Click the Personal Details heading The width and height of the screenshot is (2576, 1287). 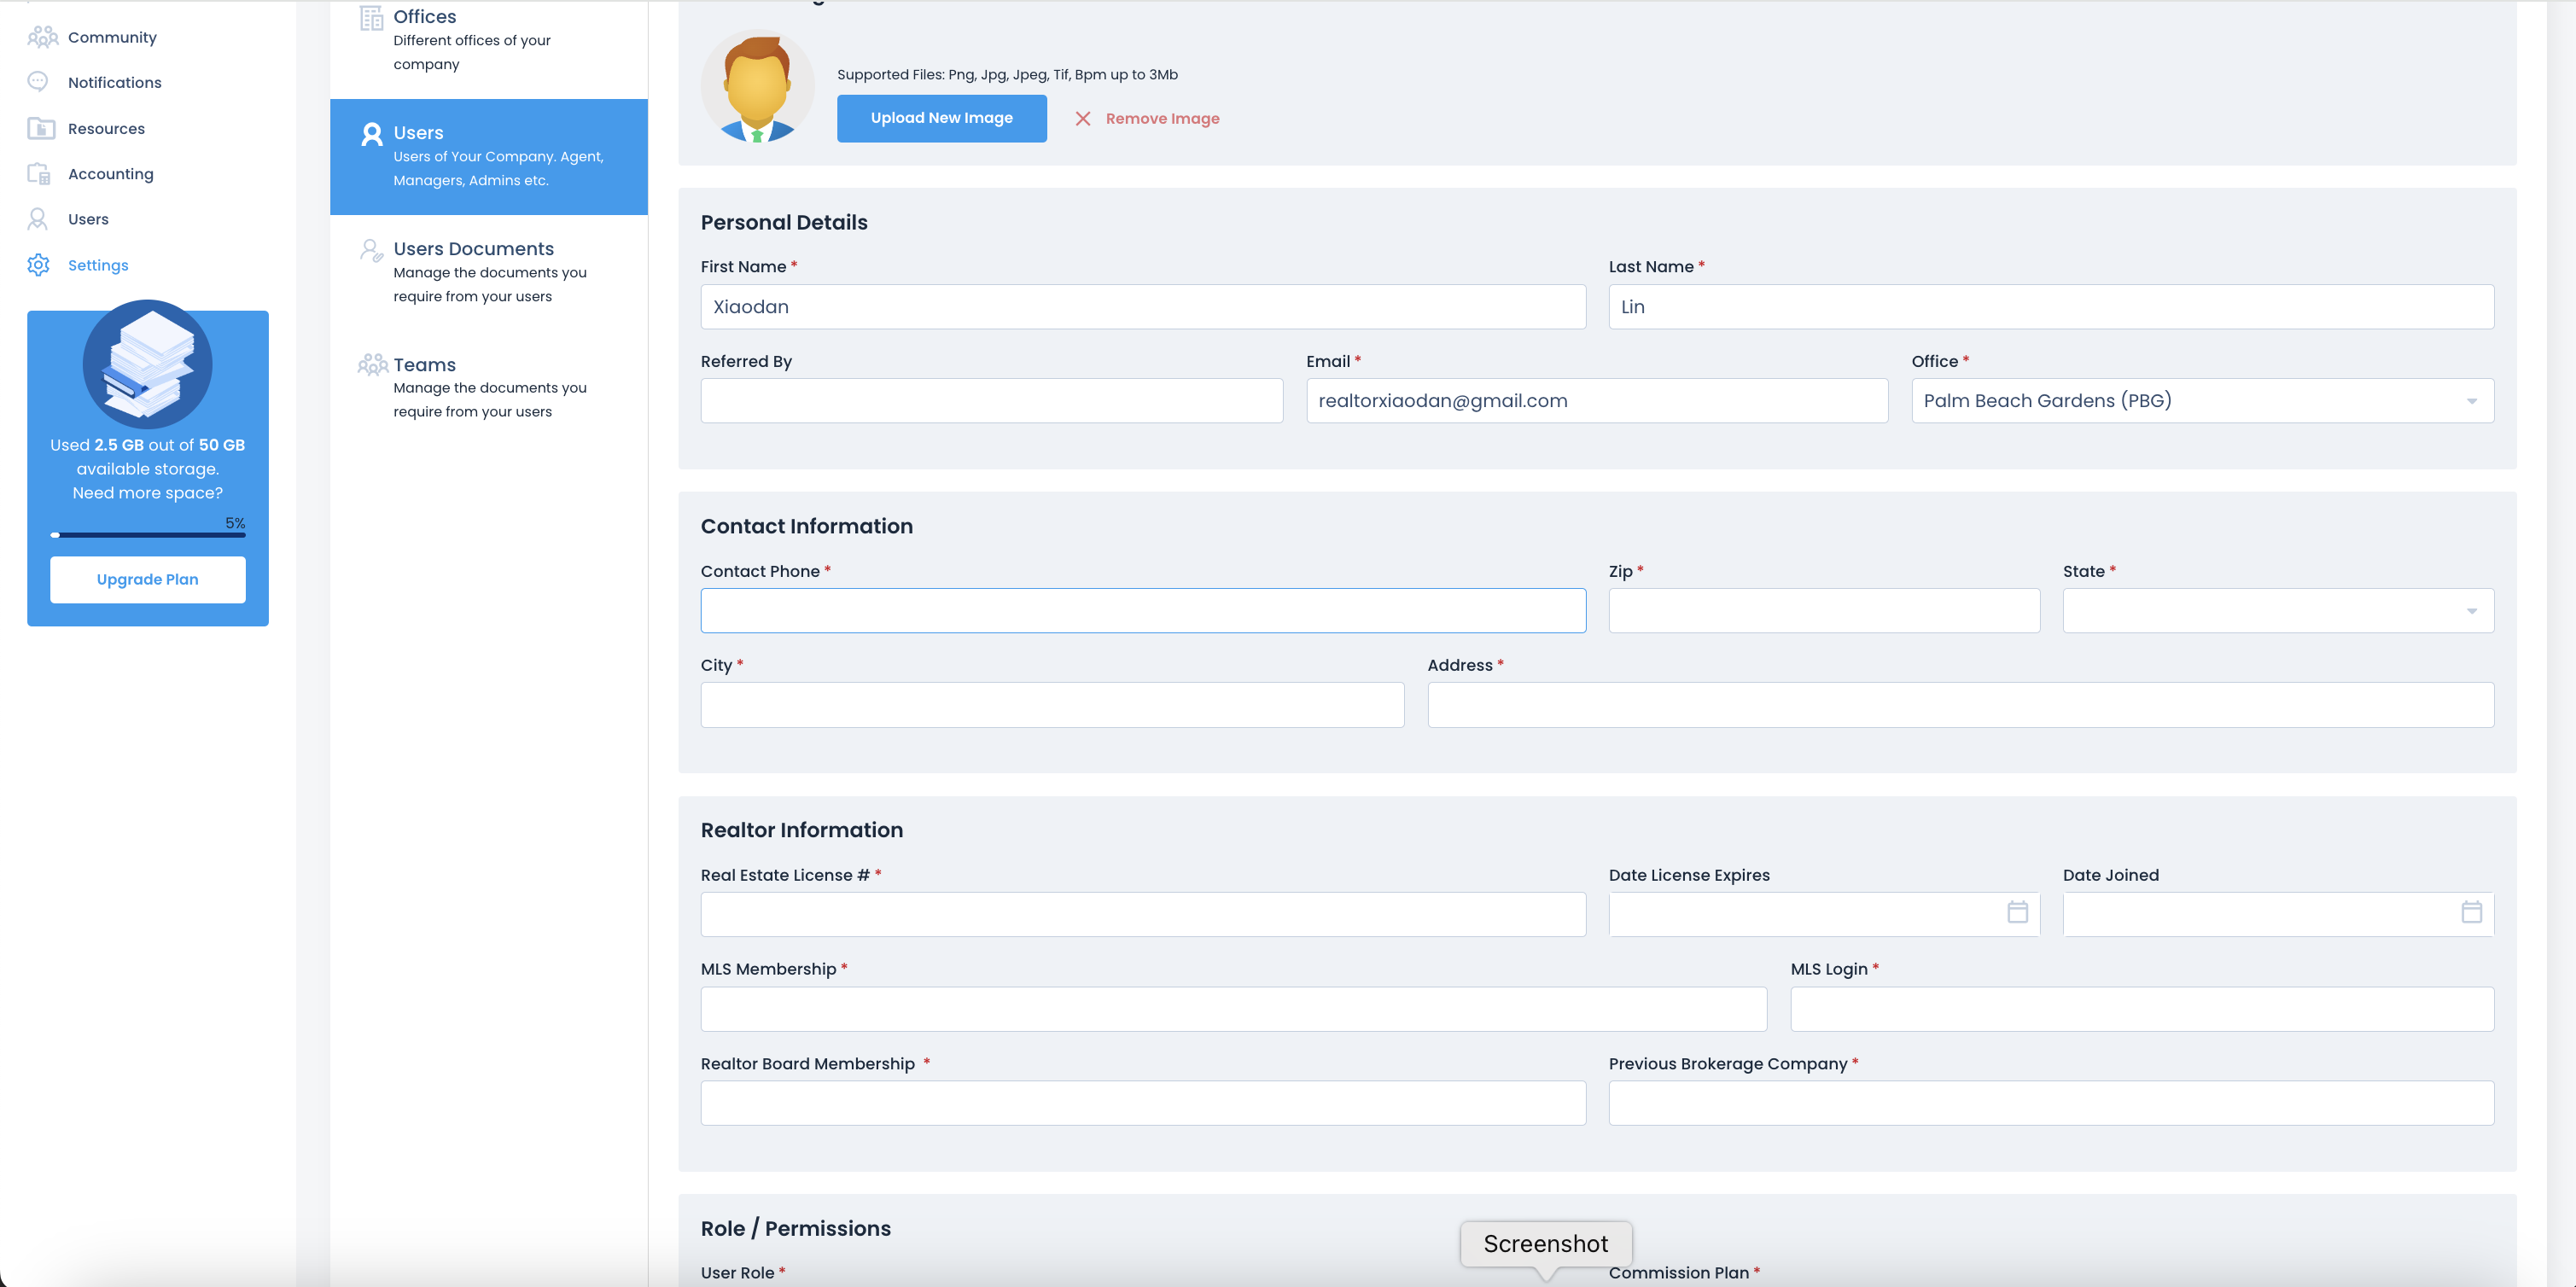784,223
